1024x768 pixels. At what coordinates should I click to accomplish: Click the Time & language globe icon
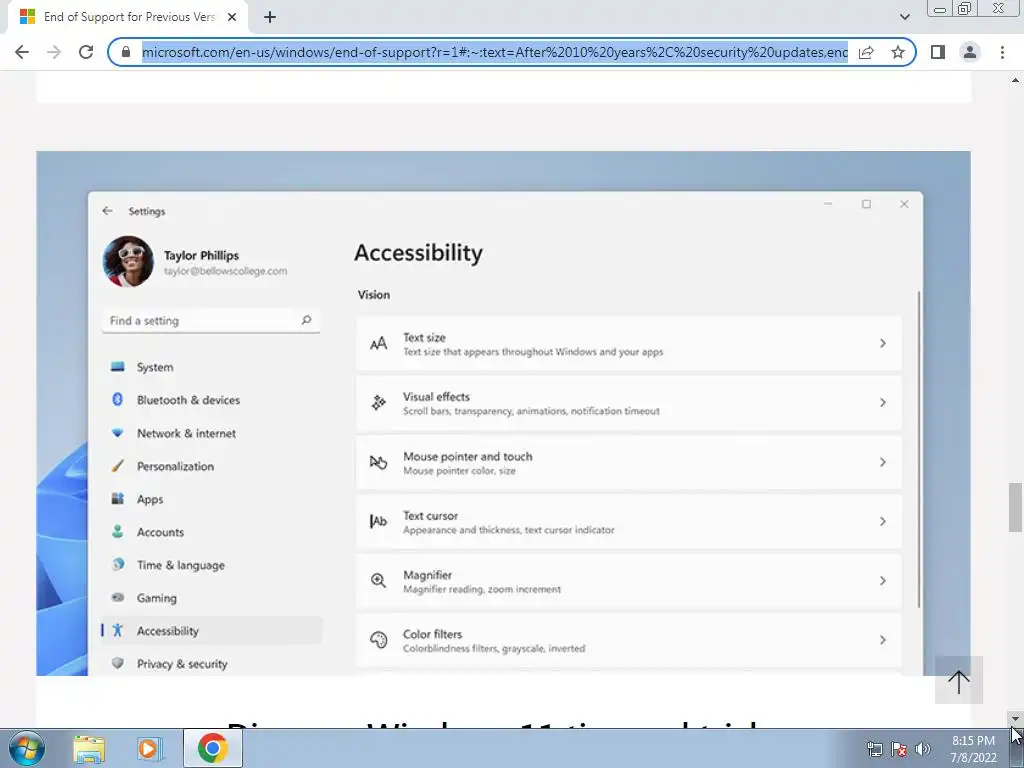118,564
